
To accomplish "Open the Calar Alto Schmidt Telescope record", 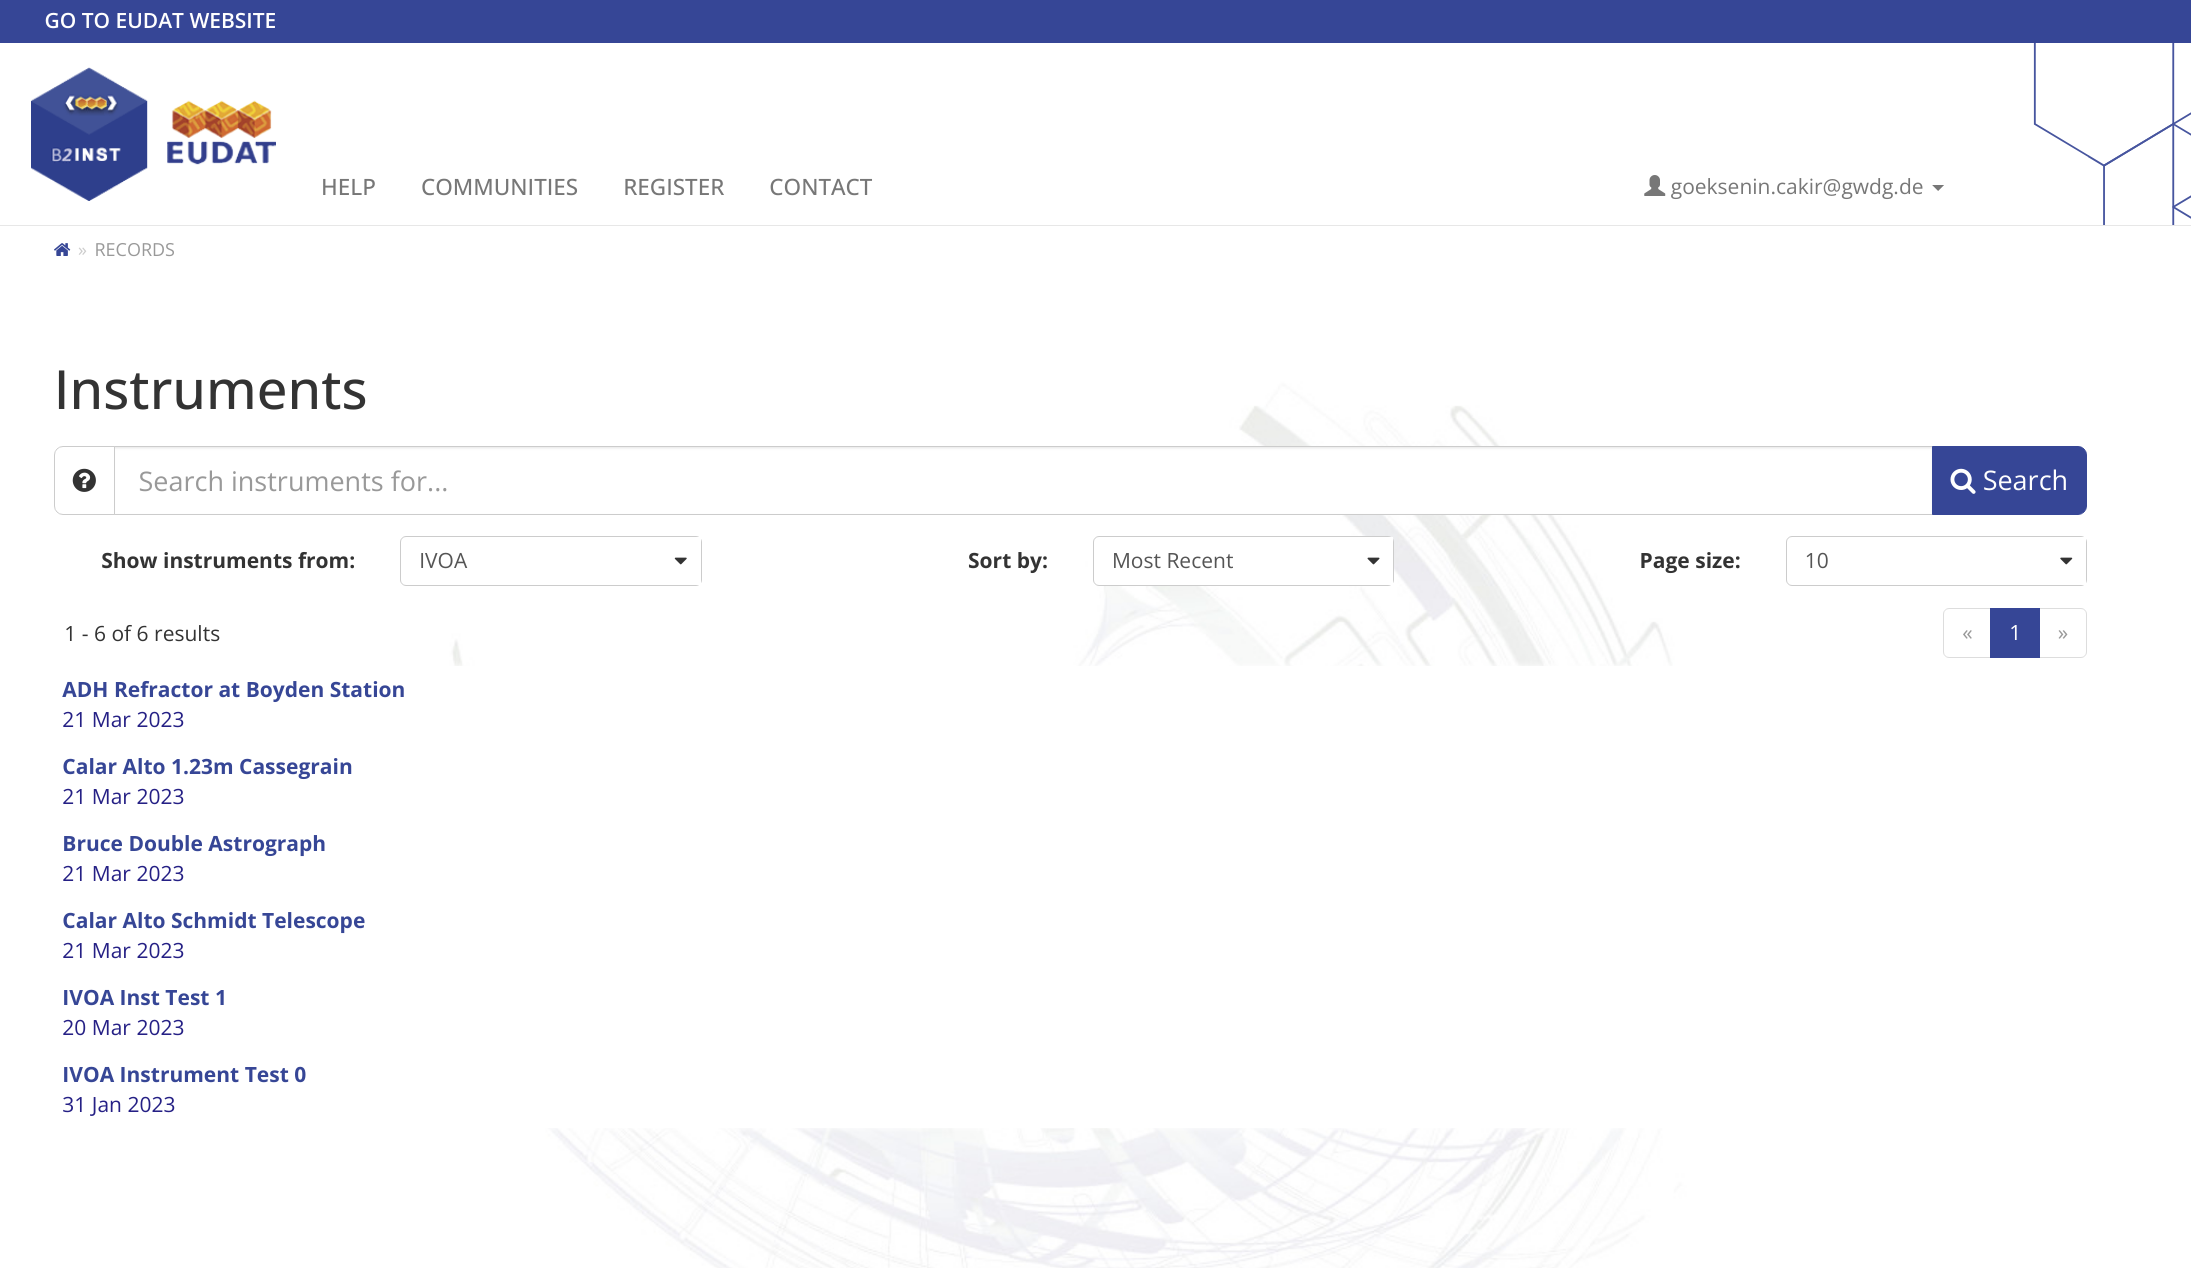I will (213, 920).
